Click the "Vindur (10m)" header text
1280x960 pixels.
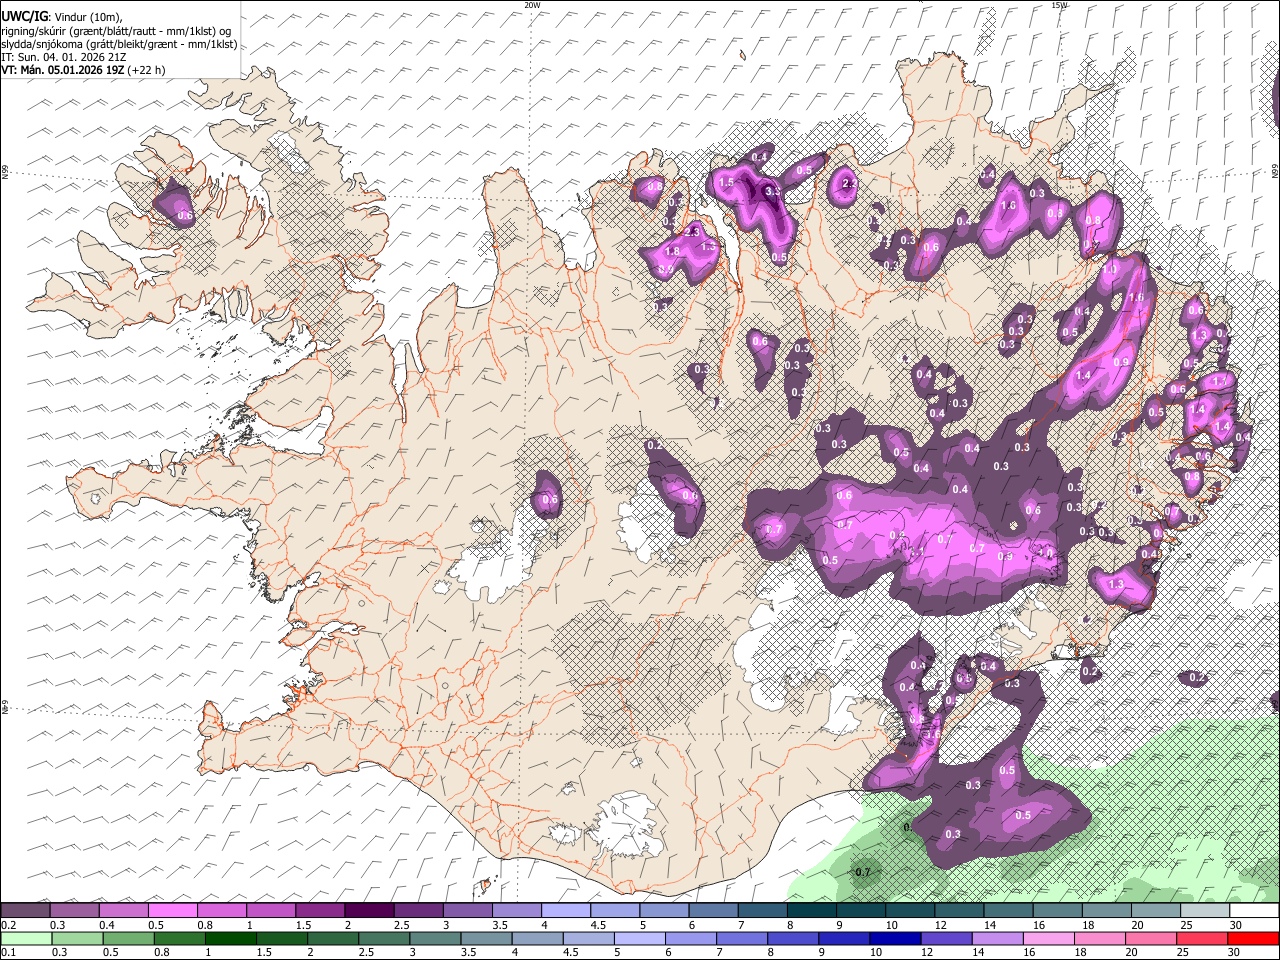(87, 18)
